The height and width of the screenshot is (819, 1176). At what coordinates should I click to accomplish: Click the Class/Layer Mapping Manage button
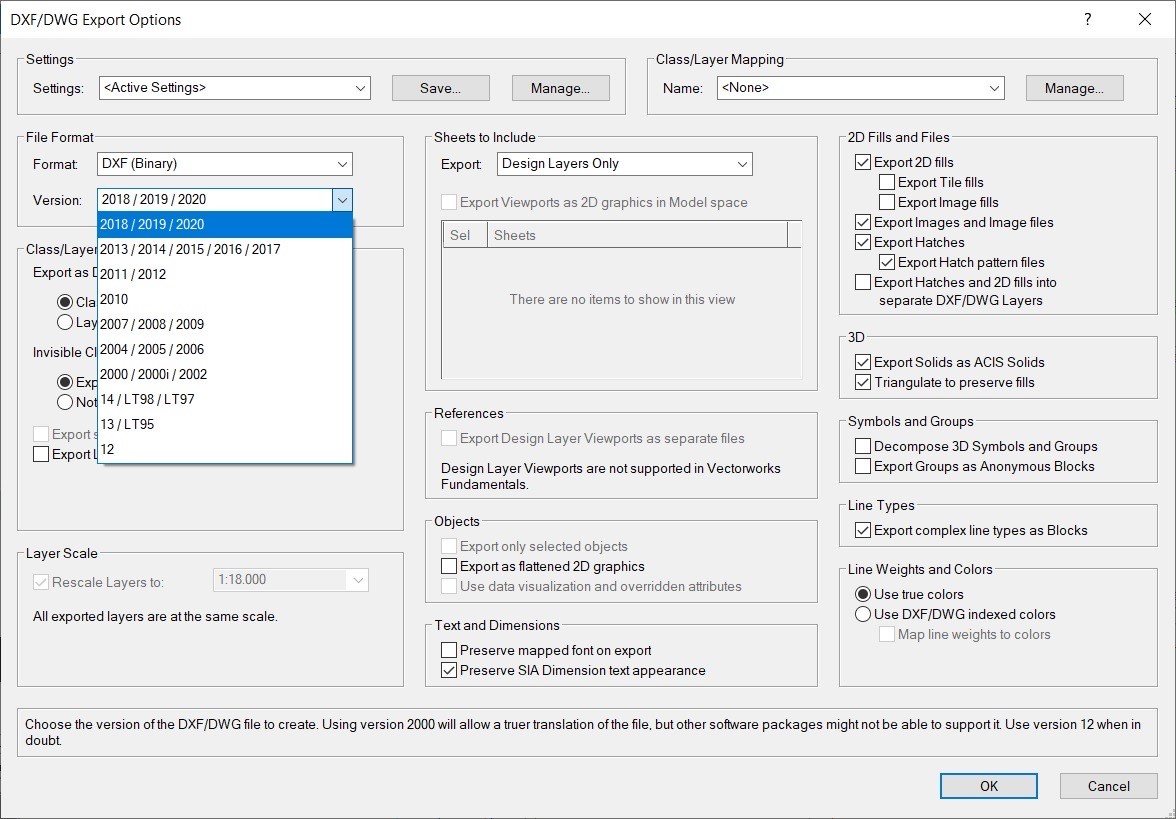click(1074, 88)
